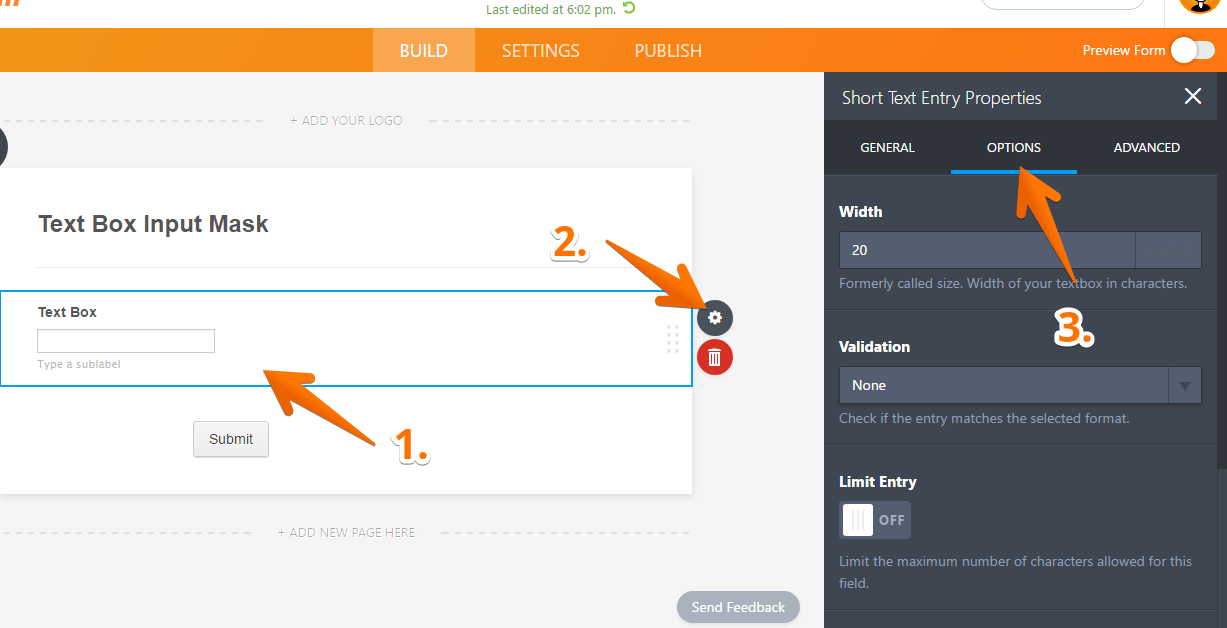Delete the Text Box field using trash icon
1227x628 pixels.
pyautogui.click(x=714, y=357)
